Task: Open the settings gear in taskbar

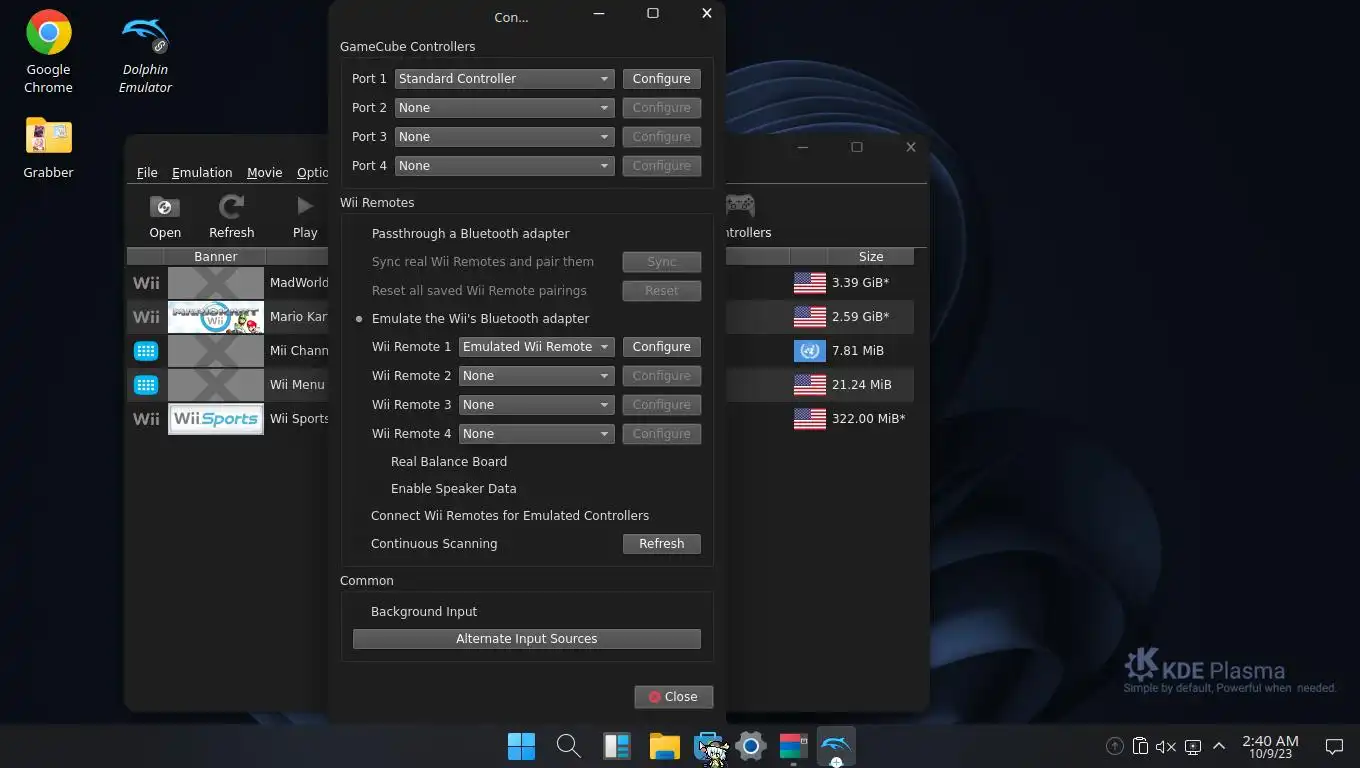Action: tap(750, 746)
